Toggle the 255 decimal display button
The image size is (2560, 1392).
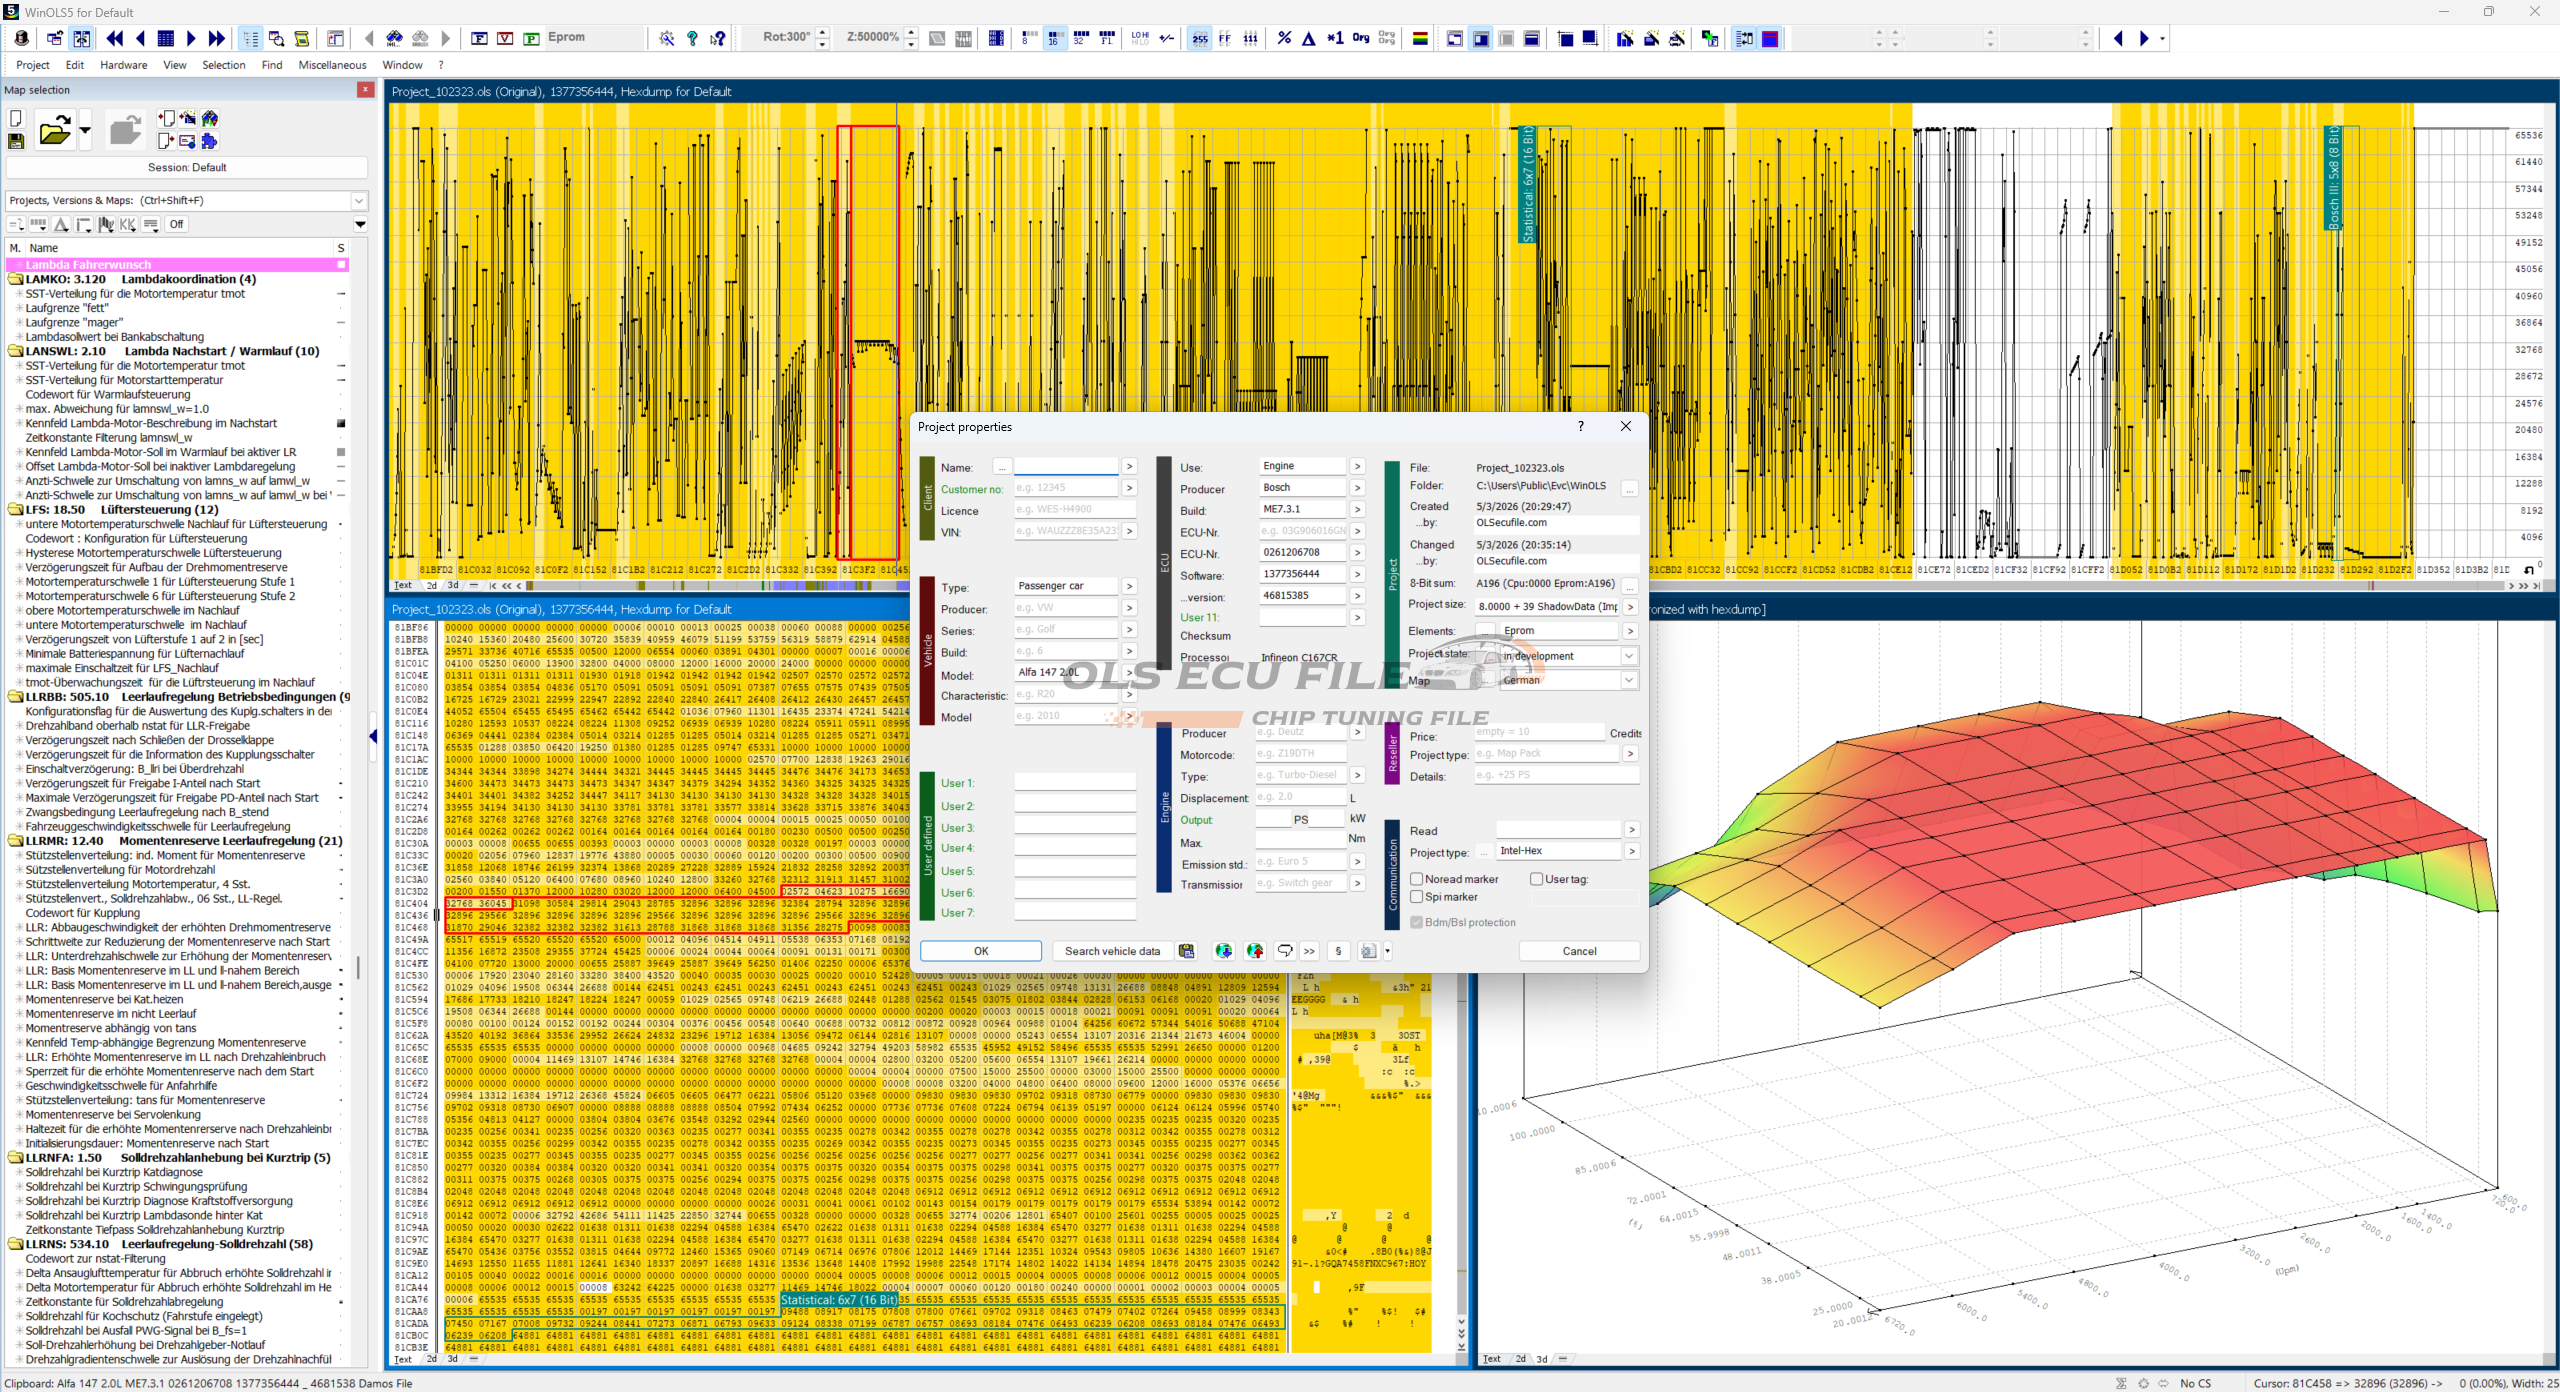click(1200, 38)
